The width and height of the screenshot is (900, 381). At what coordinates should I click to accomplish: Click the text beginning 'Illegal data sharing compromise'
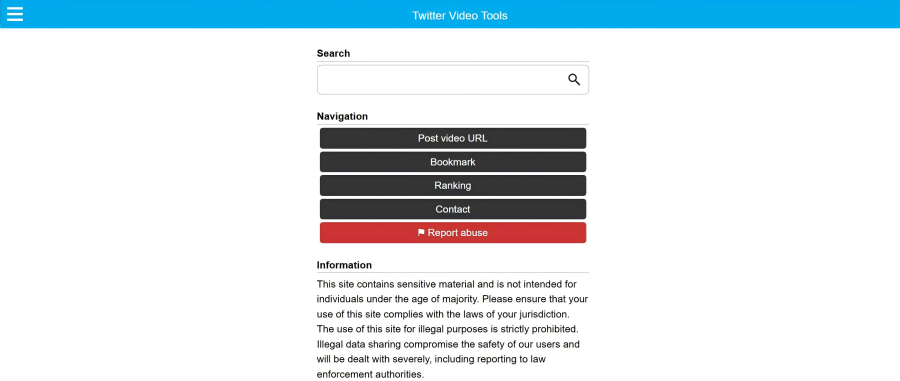click(448, 345)
